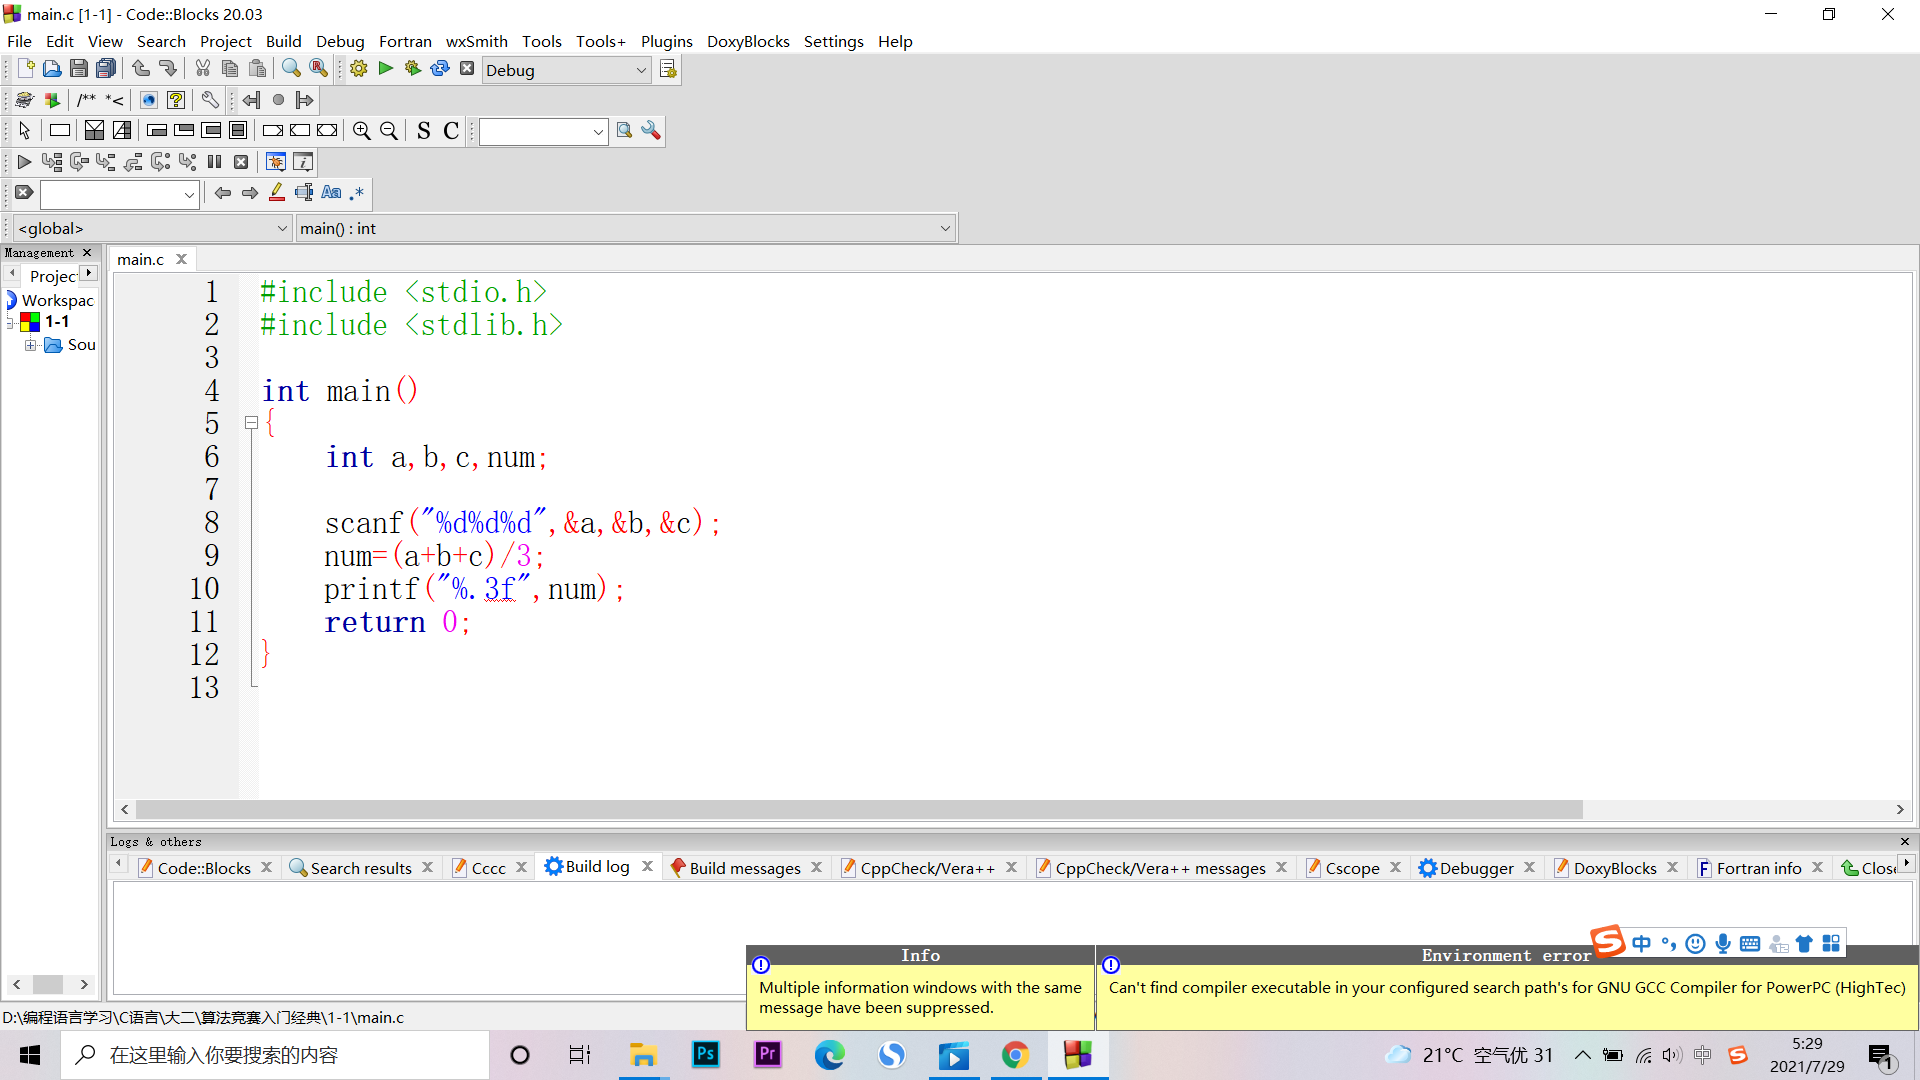This screenshot has height=1080, width=1920.
Task: Zoom out using the minus magnifier
Action: [389, 131]
